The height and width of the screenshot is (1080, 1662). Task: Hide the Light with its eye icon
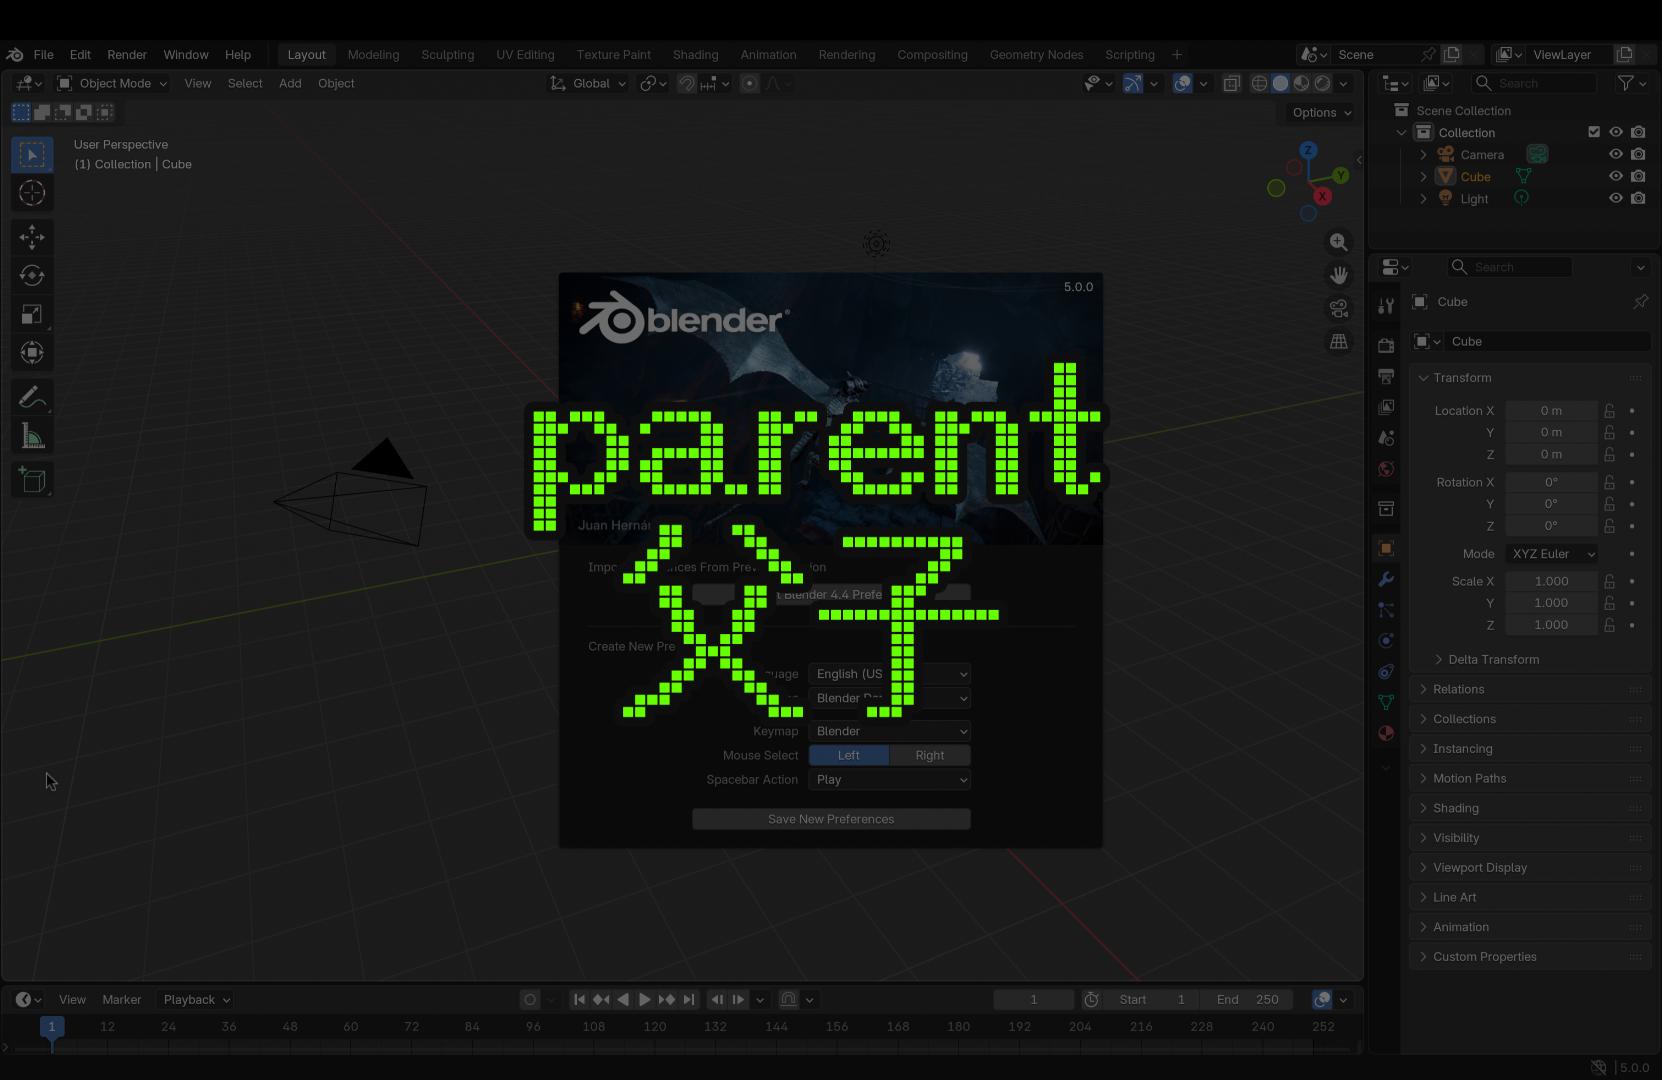(x=1615, y=198)
